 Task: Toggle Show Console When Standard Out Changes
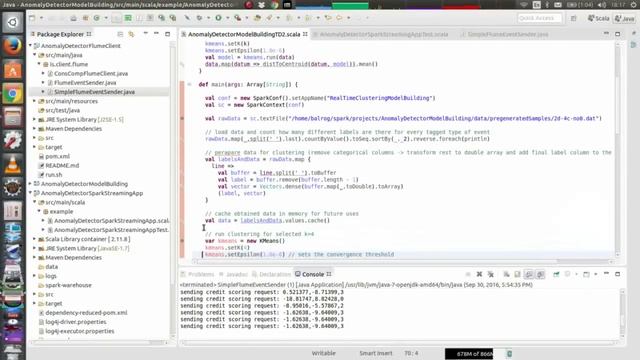pyautogui.click(x=529, y=274)
